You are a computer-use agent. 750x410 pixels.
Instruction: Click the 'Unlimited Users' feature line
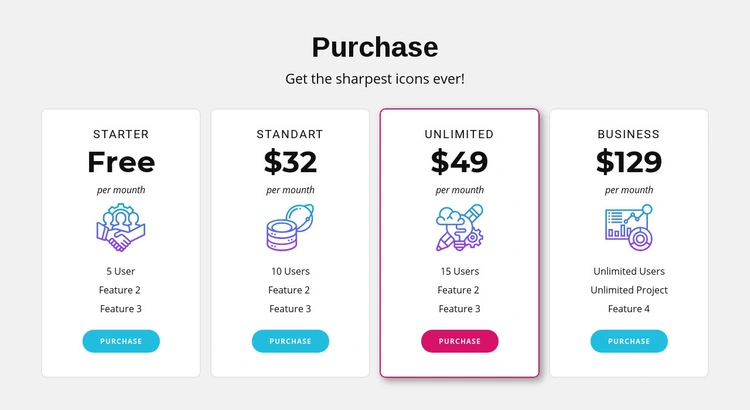click(x=629, y=271)
